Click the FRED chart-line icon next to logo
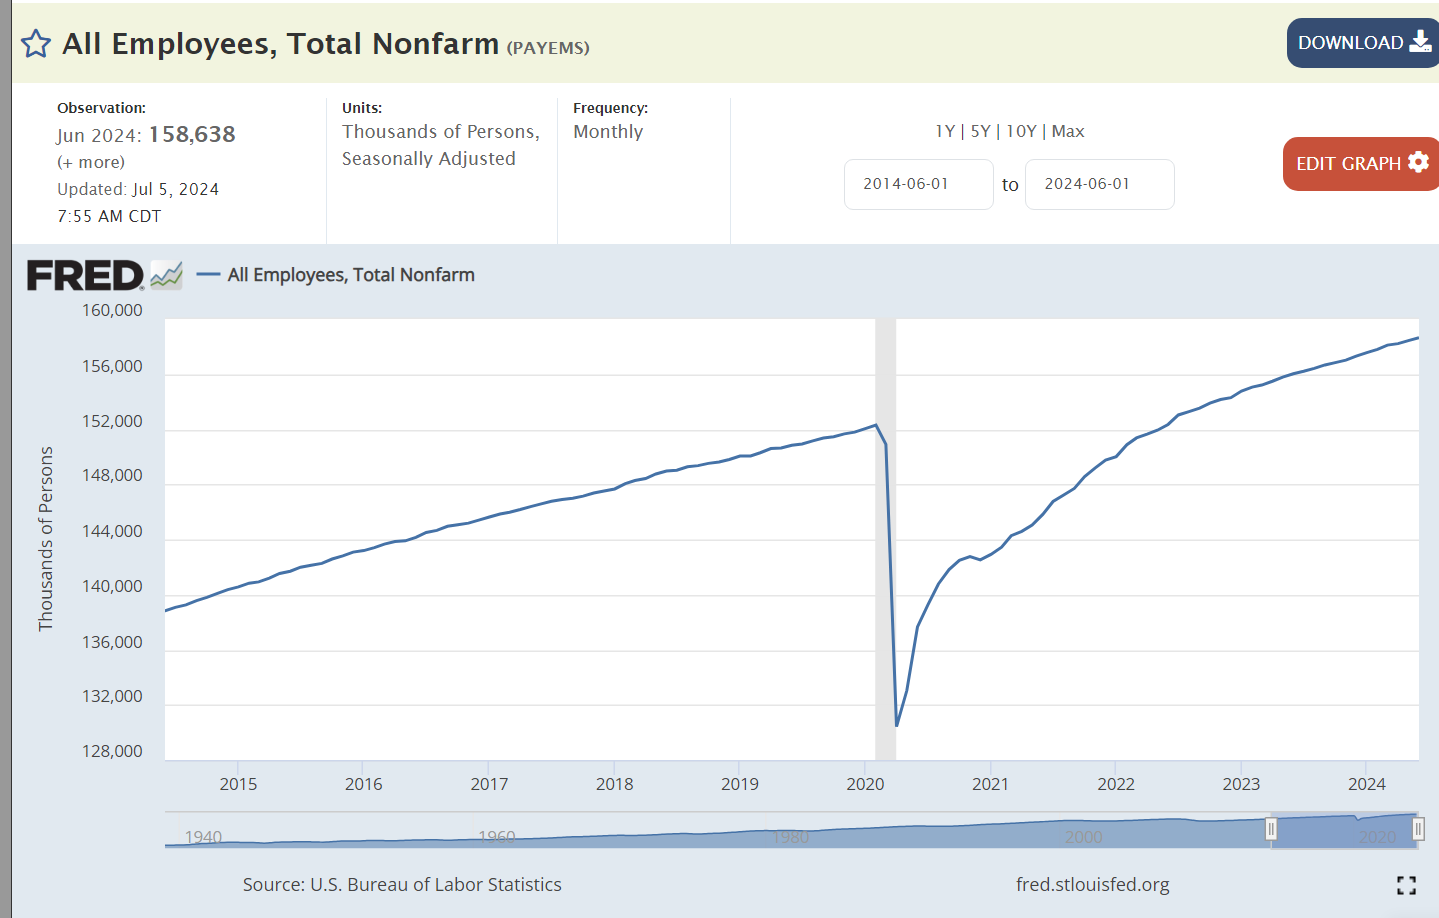The height and width of the screenshot is (918, 1439). (x=166, y=275)
